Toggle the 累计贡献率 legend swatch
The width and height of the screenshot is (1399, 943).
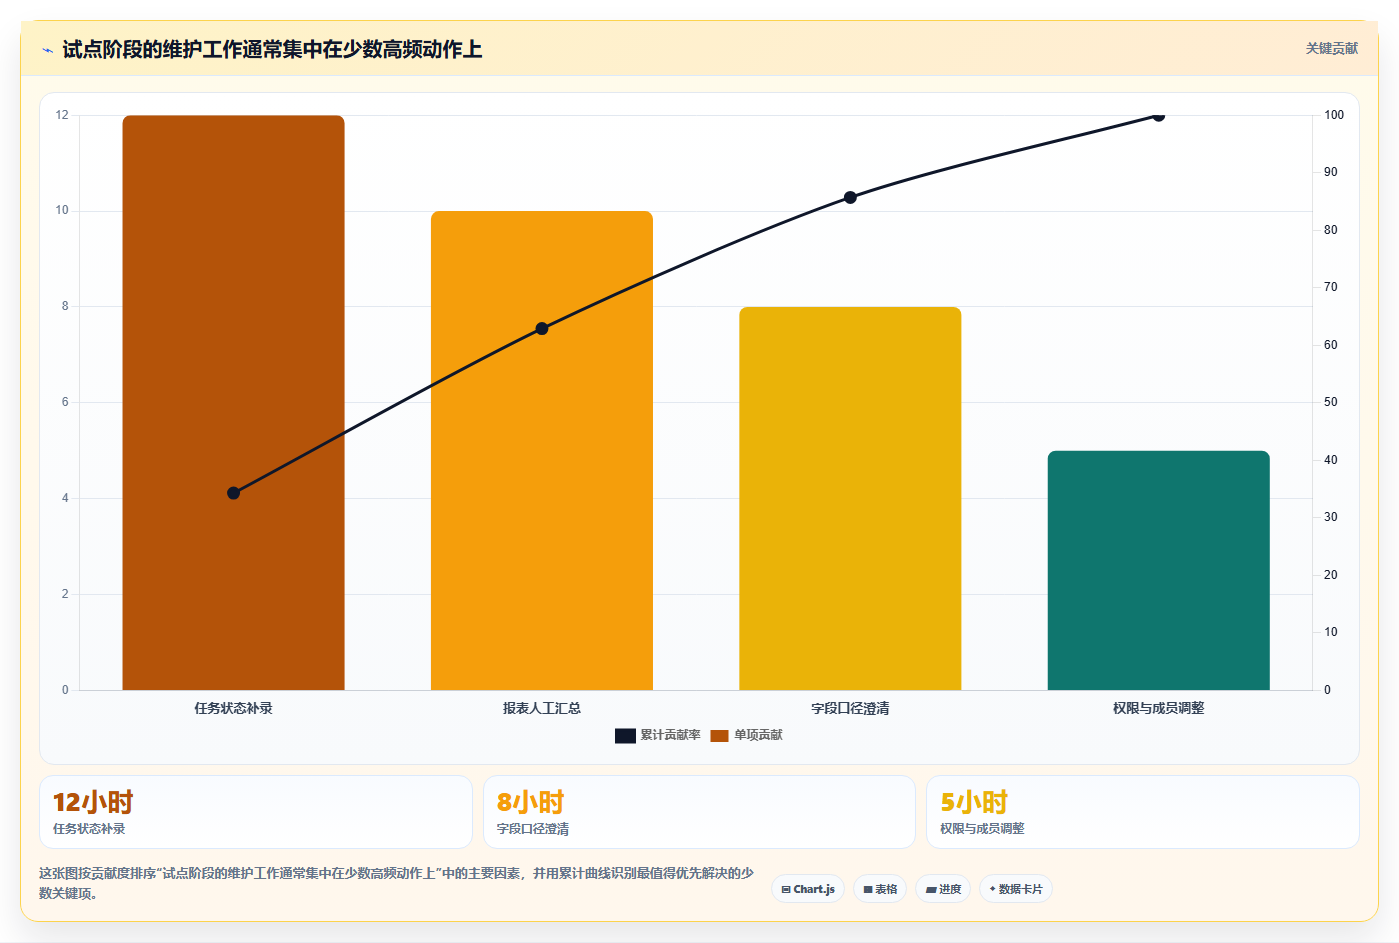click(625, 735)
